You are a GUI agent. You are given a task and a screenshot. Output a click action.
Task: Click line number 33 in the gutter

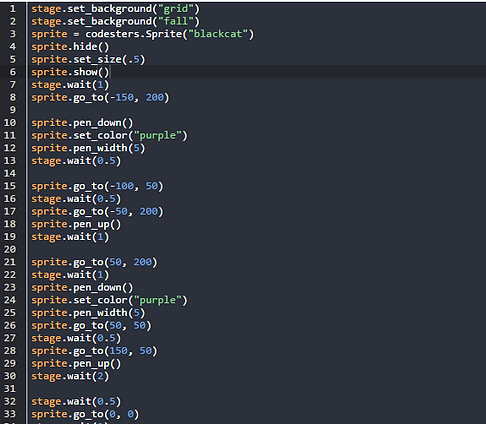point(10,414)
